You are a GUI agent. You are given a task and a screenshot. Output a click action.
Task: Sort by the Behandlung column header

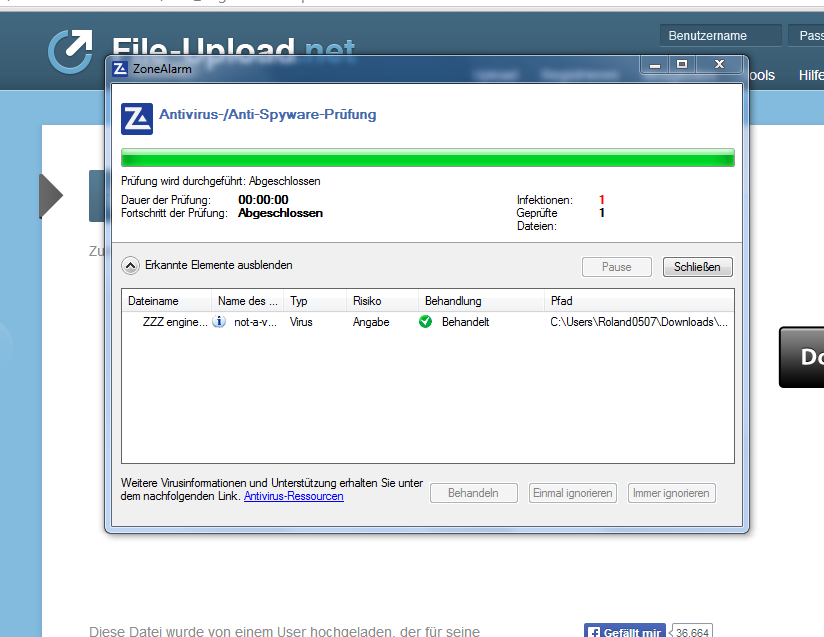pos(481,301)
